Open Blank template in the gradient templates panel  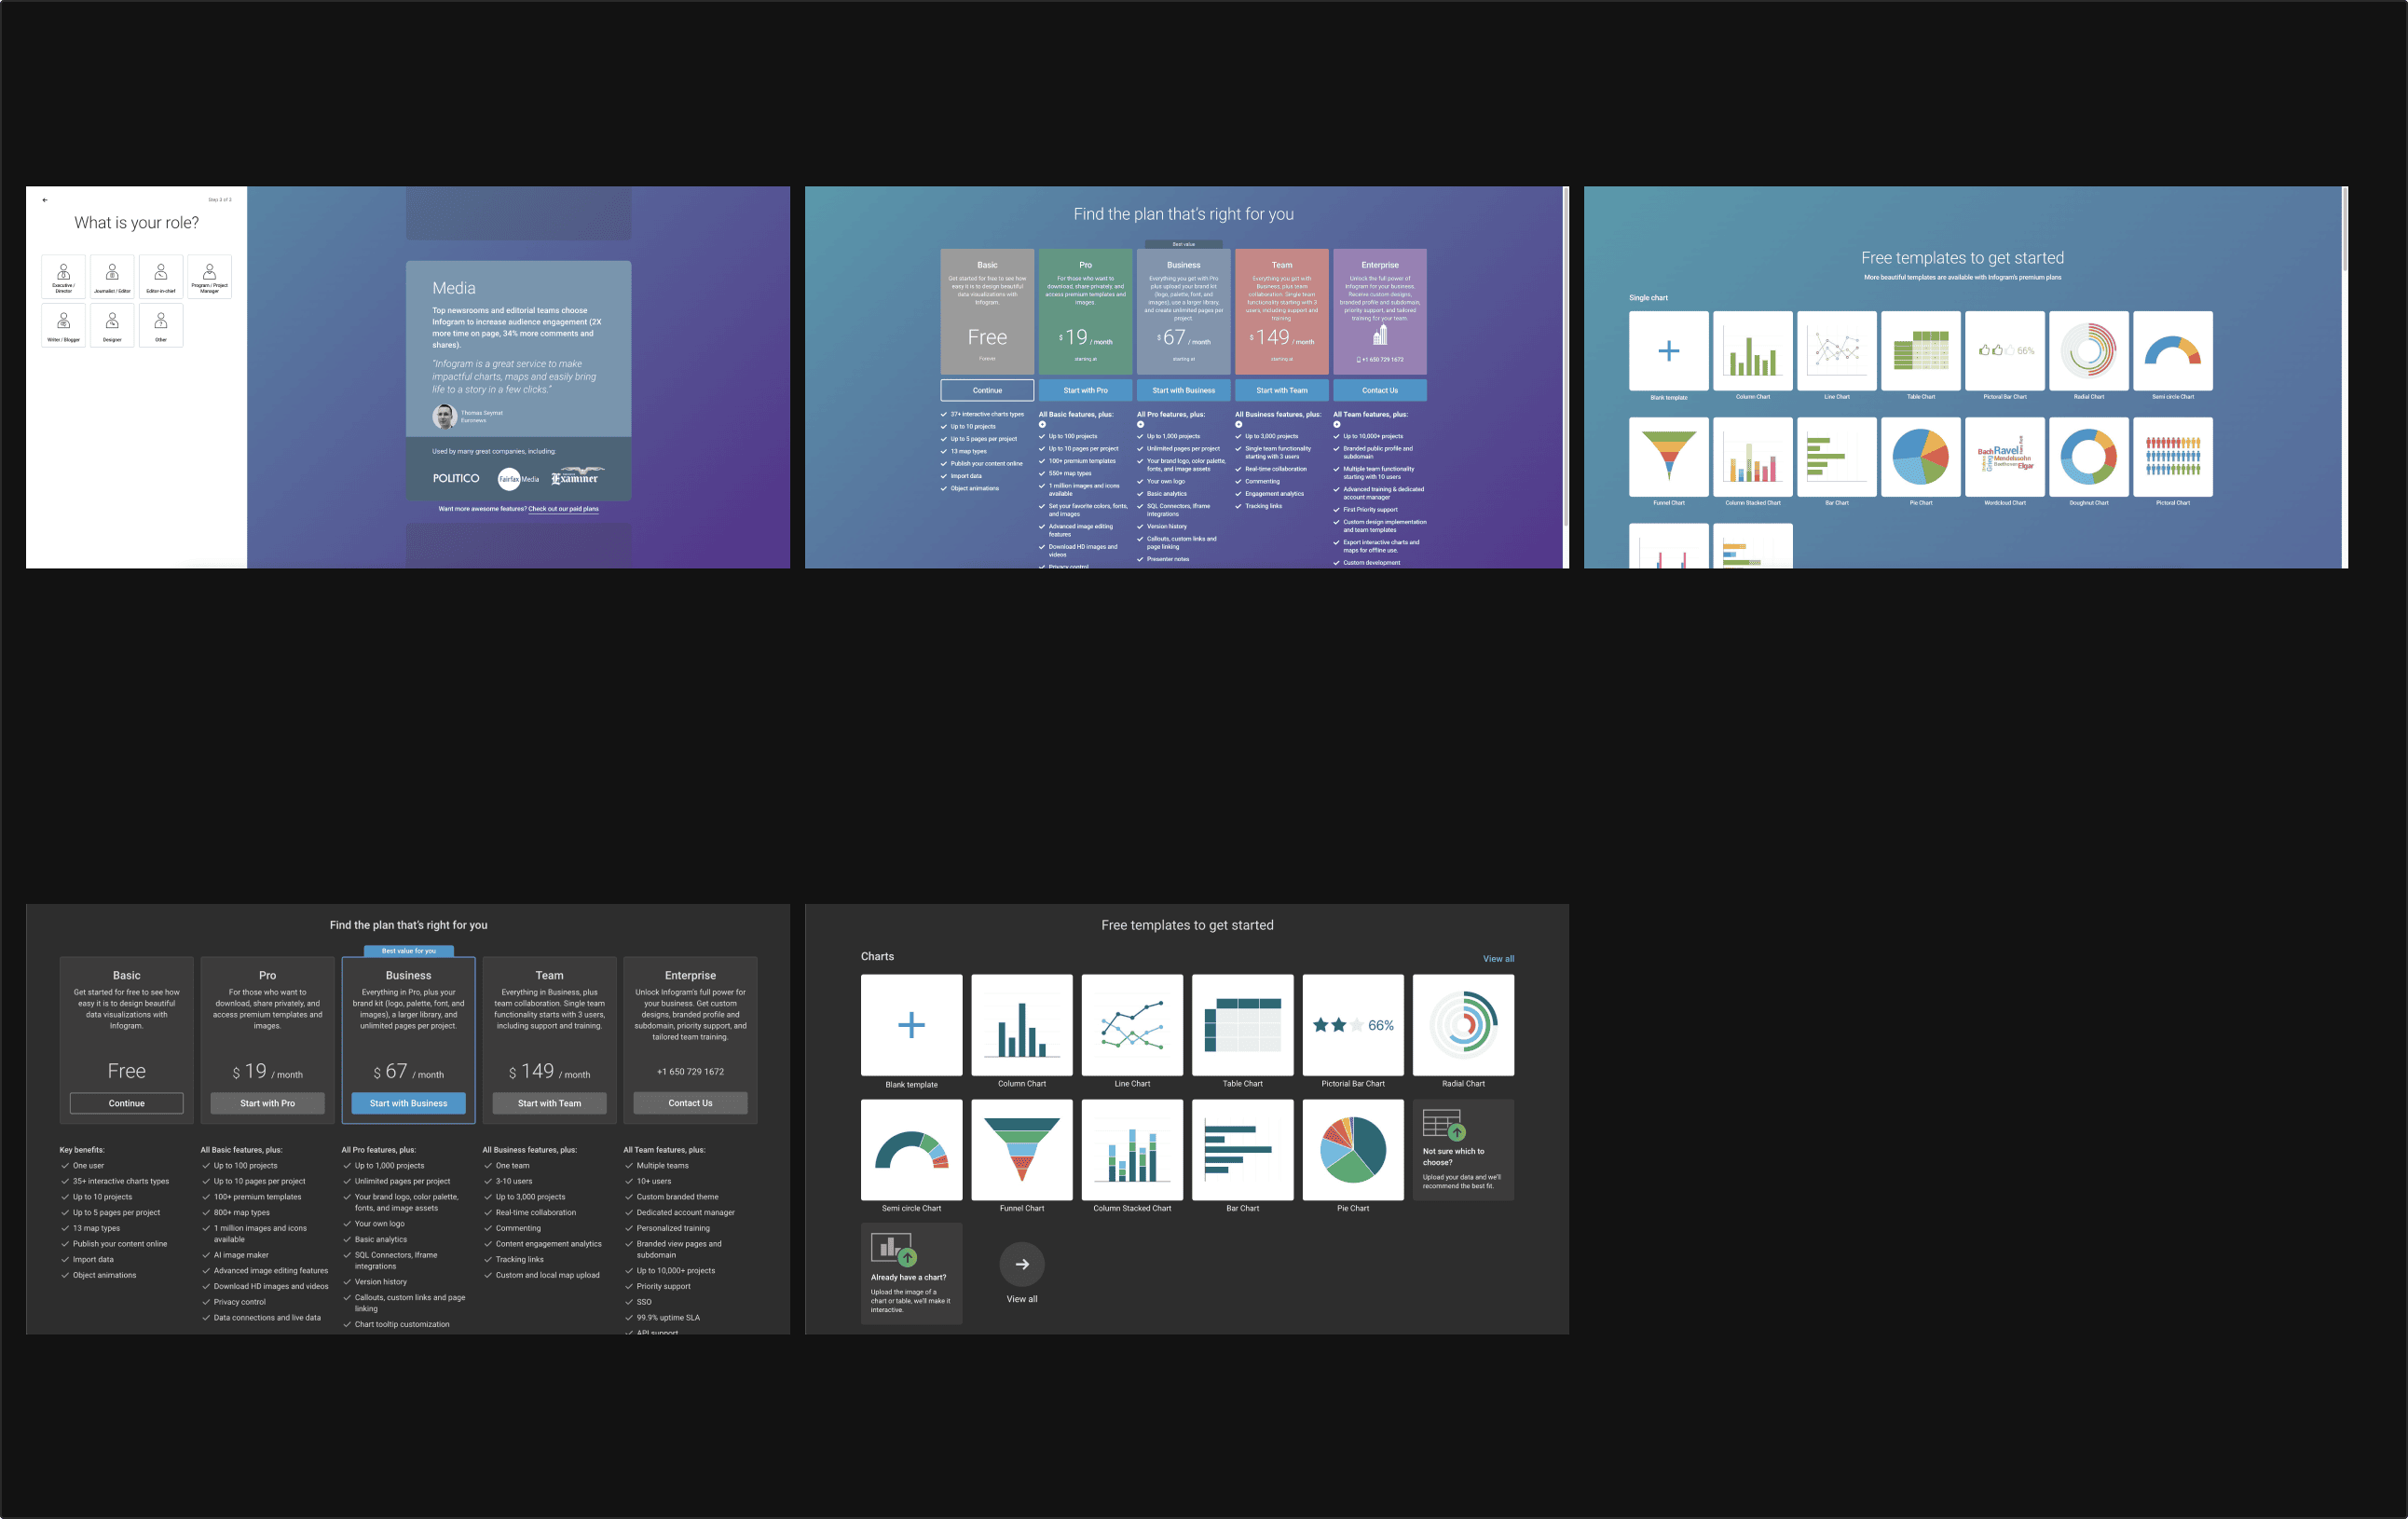point(1668,351)
